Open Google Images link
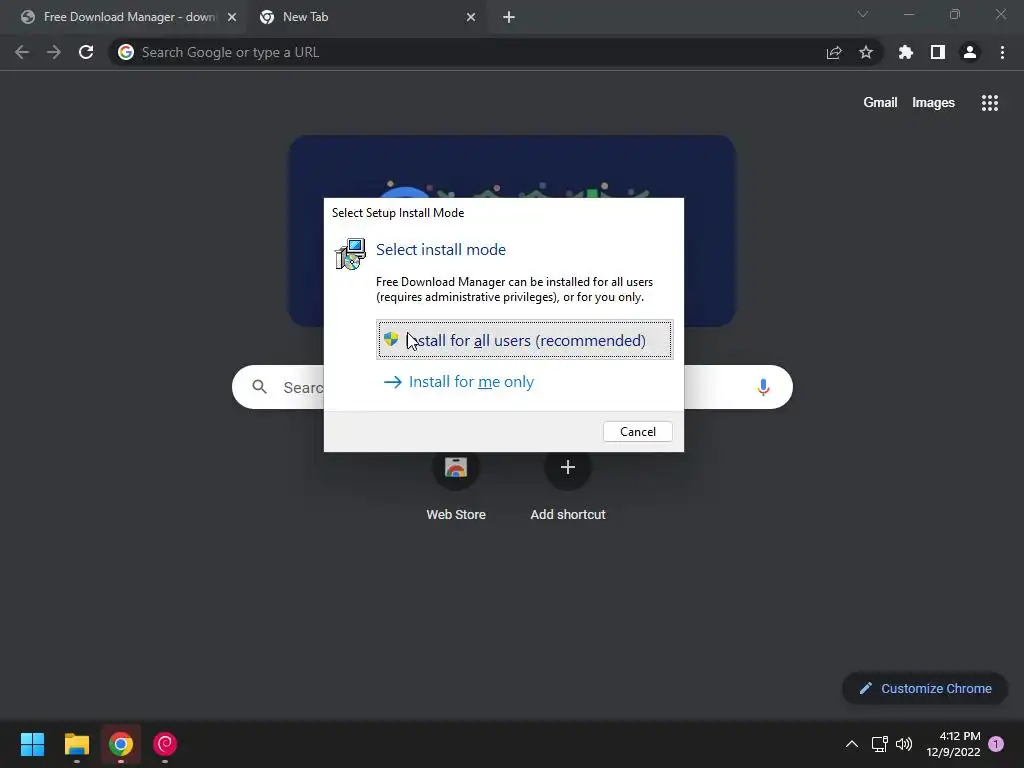This screenshot has height=768, width=1024. click(x=933, y=103)
